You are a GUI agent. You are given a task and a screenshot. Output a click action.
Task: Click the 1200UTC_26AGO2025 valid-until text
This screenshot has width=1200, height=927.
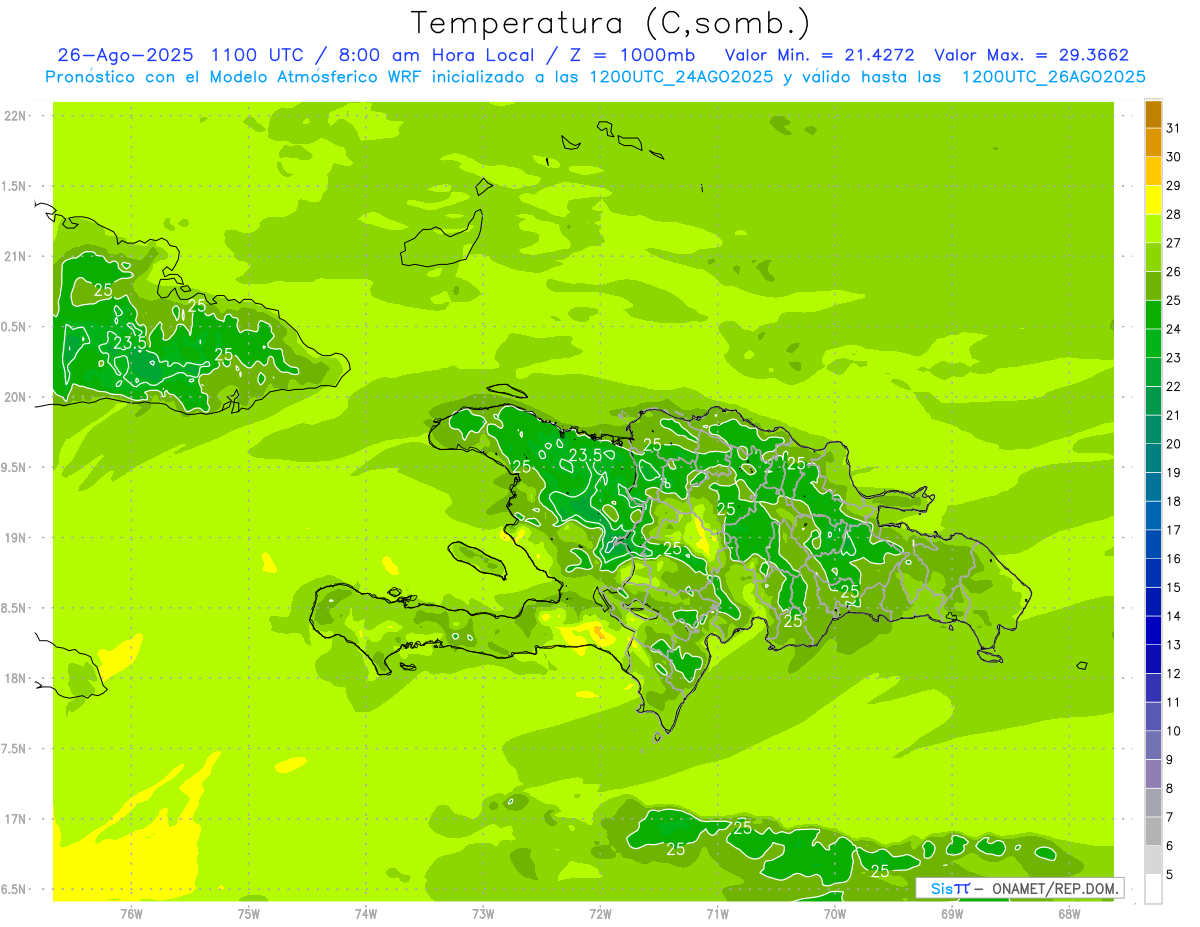click(1054, 77)
